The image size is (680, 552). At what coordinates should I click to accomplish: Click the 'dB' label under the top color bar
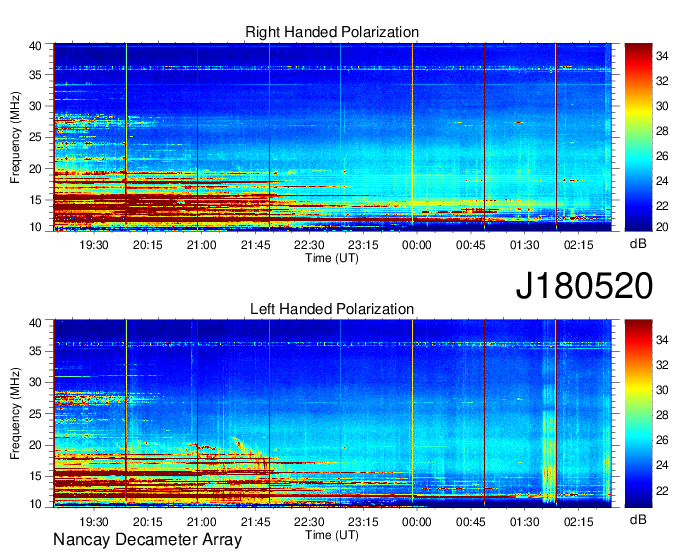pyautogui.click(x=638, y=244)
